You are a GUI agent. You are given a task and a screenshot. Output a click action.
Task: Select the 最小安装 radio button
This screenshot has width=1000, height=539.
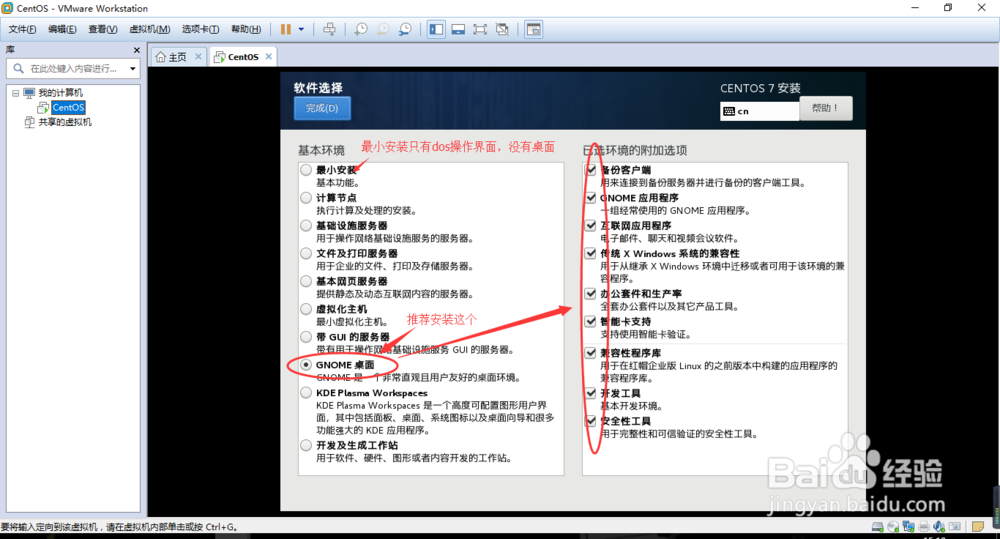coord(306,170)
